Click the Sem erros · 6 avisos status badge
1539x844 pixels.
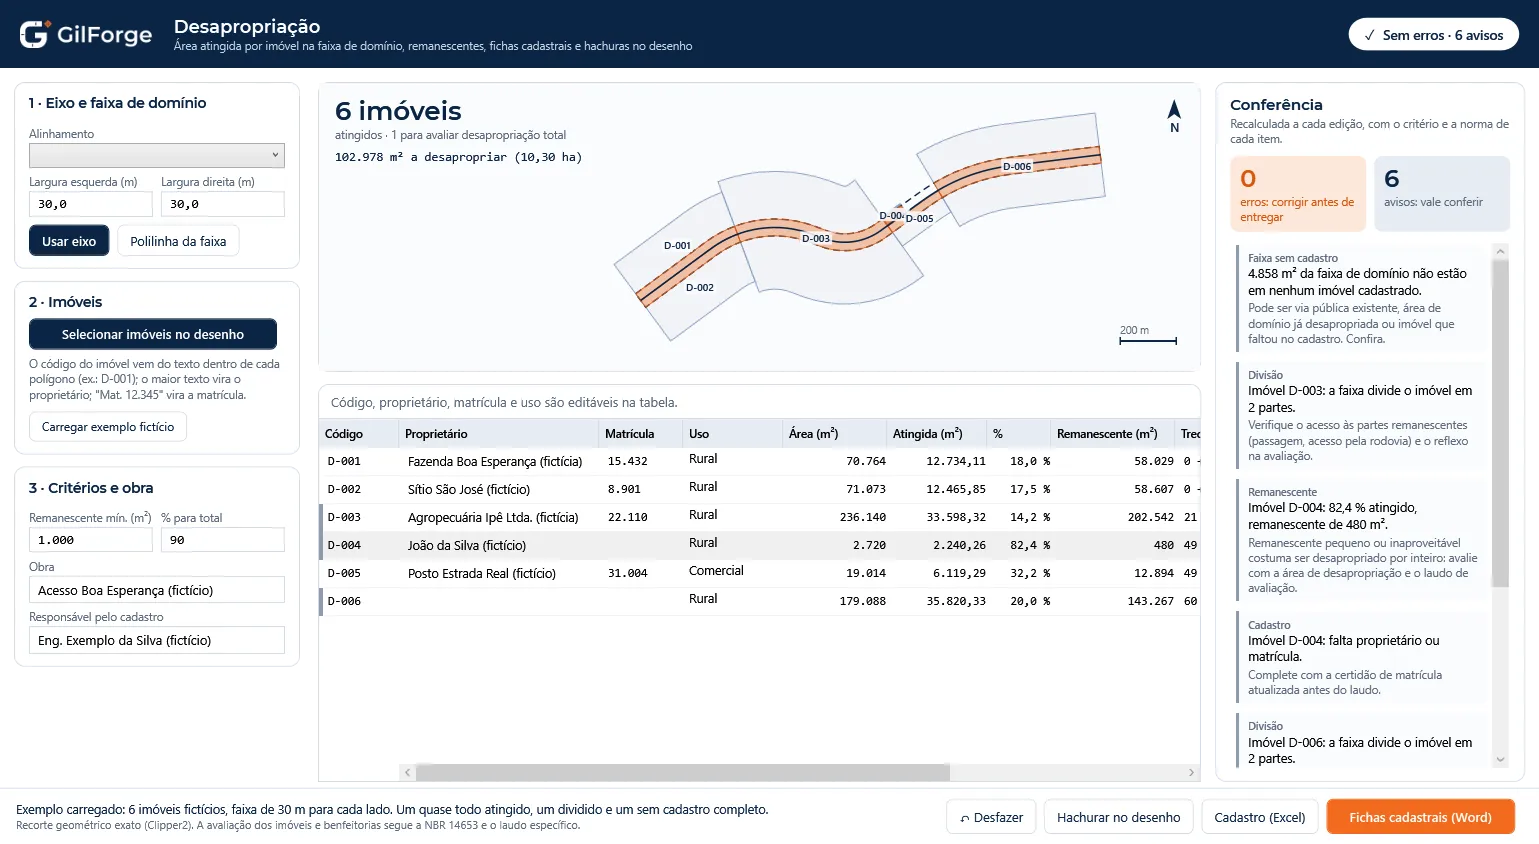click(x=1433, y=35)
